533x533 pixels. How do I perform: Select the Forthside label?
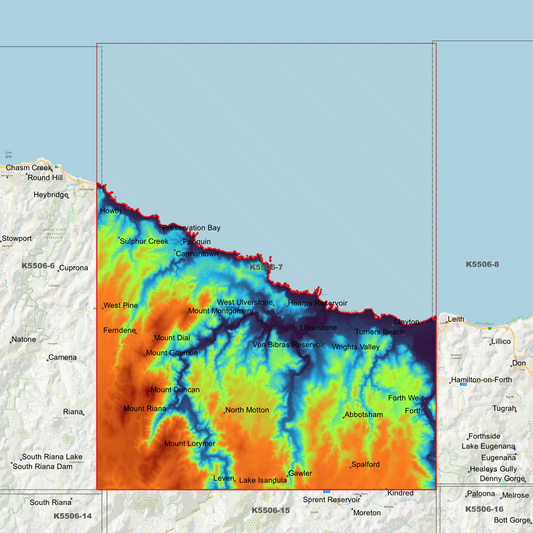(484, 436)
